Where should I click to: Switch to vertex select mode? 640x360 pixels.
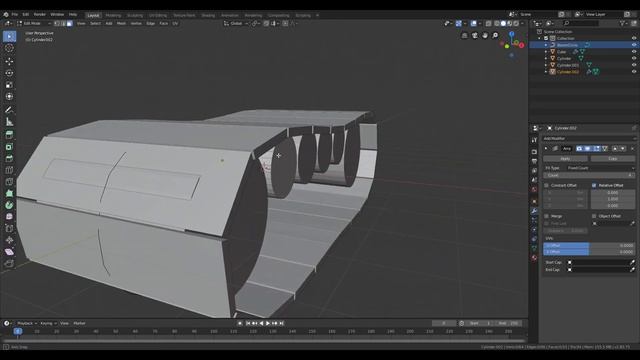(x=57, y=24)
